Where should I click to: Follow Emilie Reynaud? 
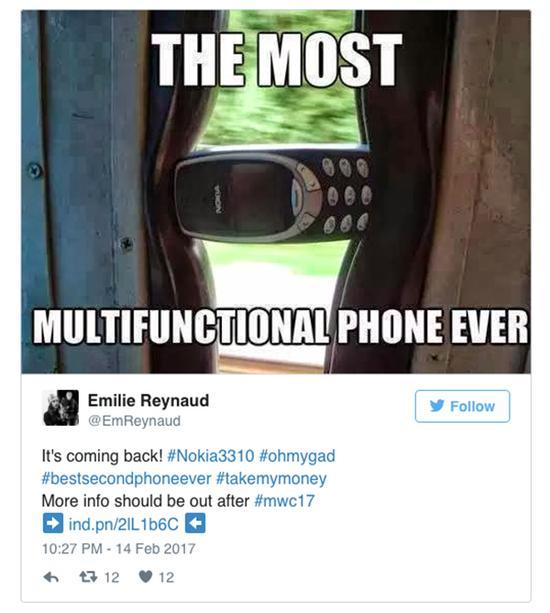coord(462,406)
